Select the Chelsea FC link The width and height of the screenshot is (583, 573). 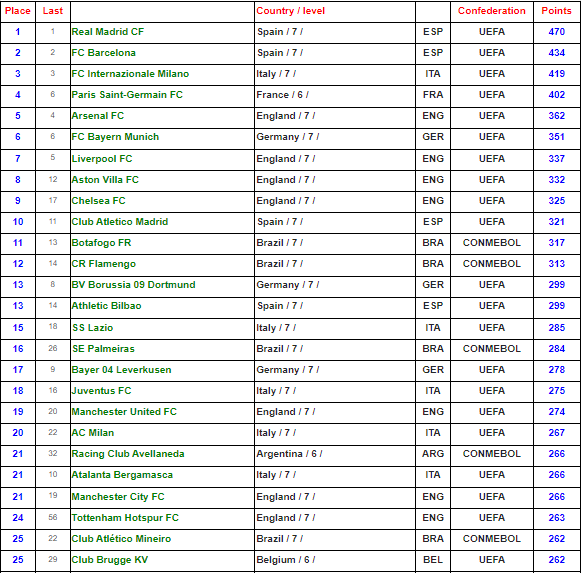(x=98, y=201)
